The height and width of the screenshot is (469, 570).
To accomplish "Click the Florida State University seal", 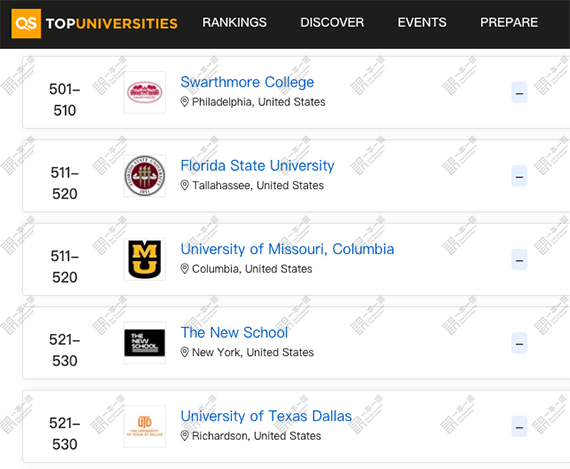I will tap(145, 176).
